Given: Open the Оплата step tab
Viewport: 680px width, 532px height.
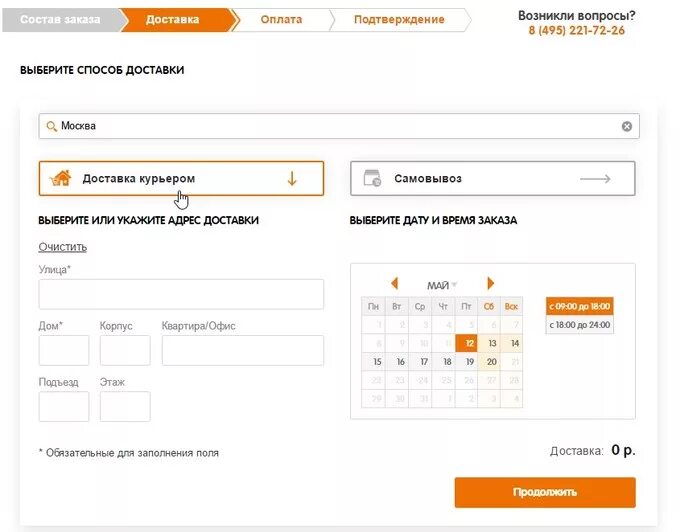Looking at the screenshot, I should pos(284,20).
